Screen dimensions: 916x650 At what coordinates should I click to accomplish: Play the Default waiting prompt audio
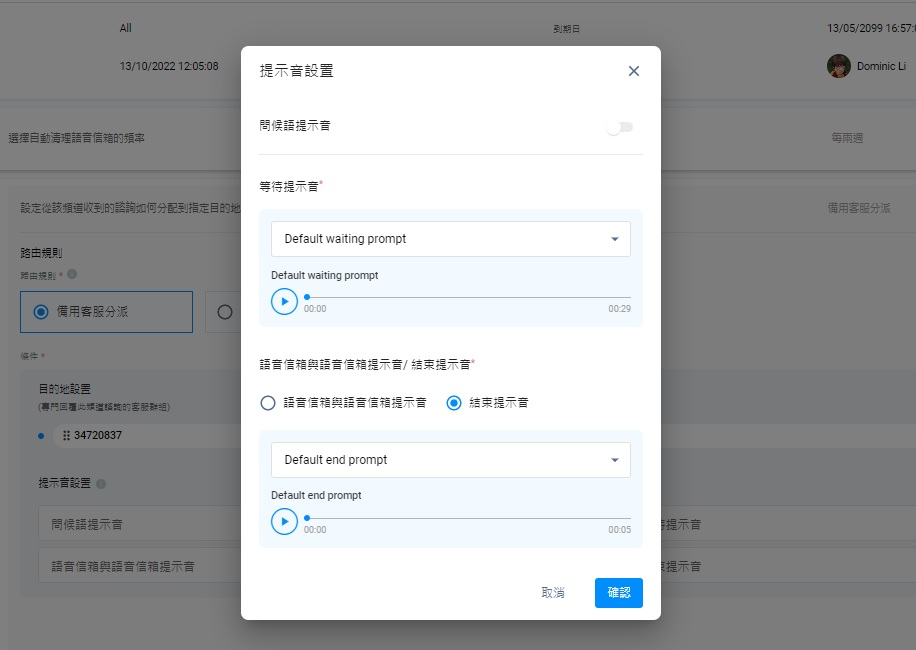(284, 299)
